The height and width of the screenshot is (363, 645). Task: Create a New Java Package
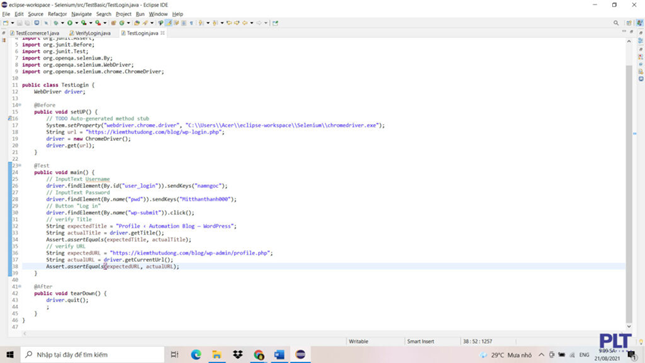(113, 23)
